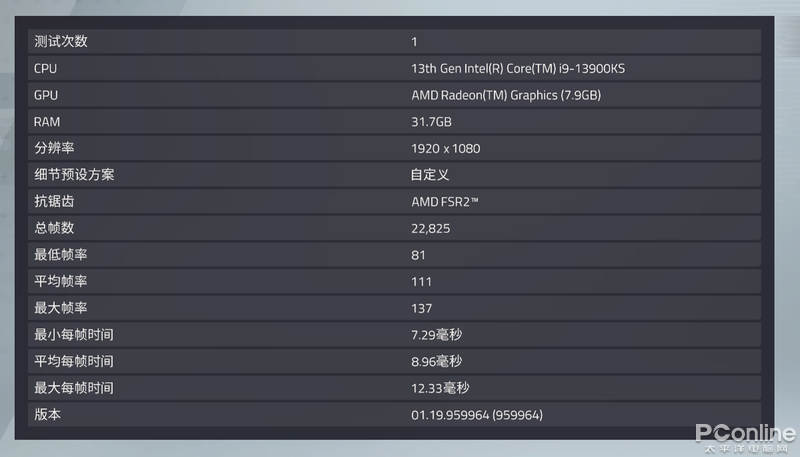Click the 总帧数 label
This screenshot has width=800, height=457.
(x=54, y=228)
